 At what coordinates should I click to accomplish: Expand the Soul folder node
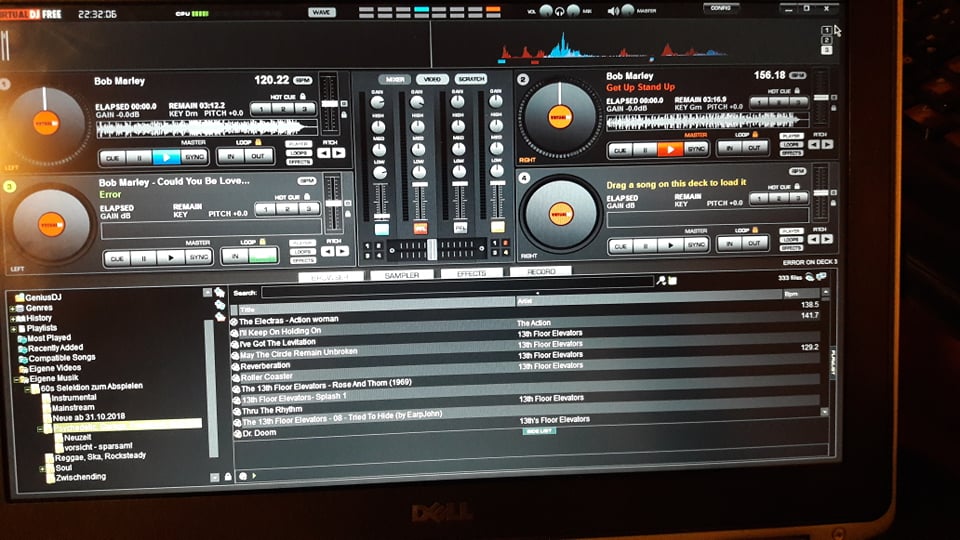(x=42, y=469)
